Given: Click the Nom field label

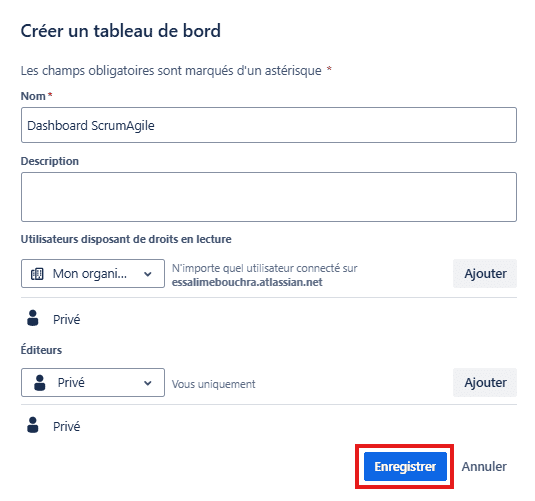Looking at the screenshot, I should pyautogui.click(x=33, y=96).
